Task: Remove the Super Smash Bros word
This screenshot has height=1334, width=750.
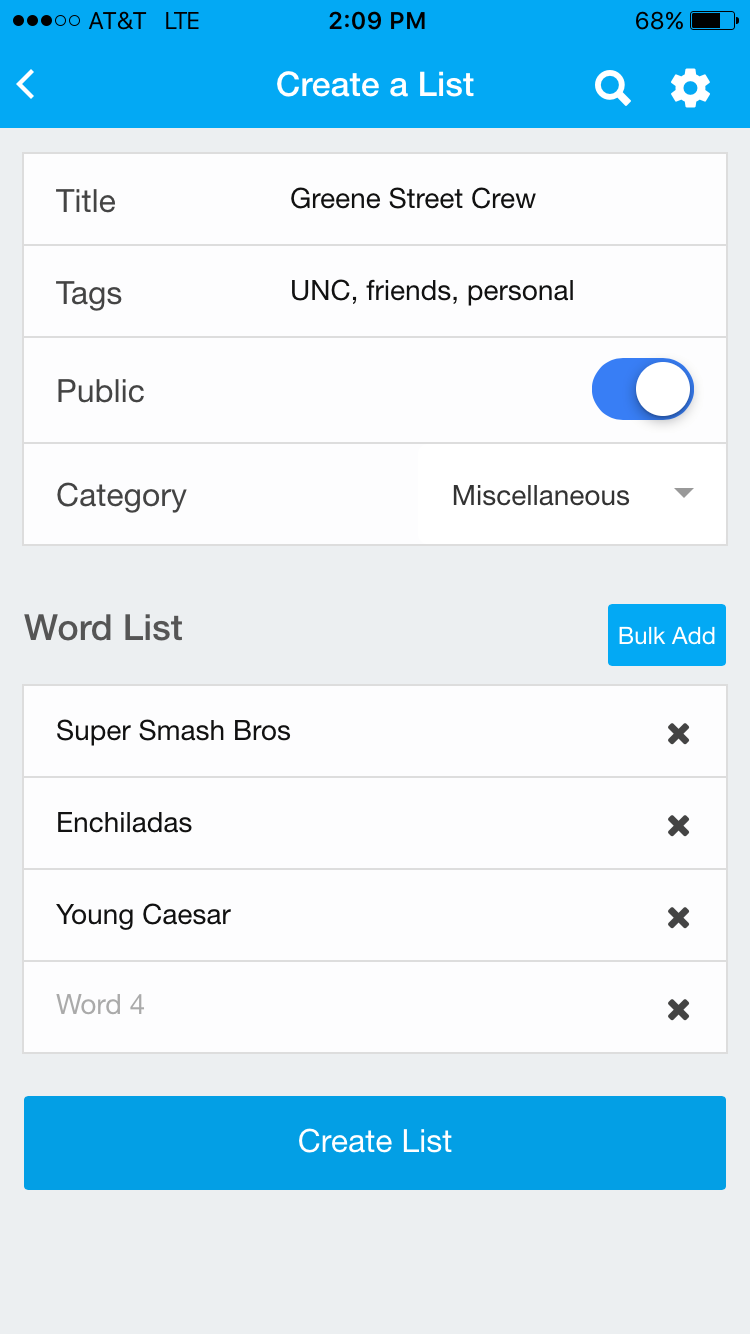Action: [x=678, y=734]
